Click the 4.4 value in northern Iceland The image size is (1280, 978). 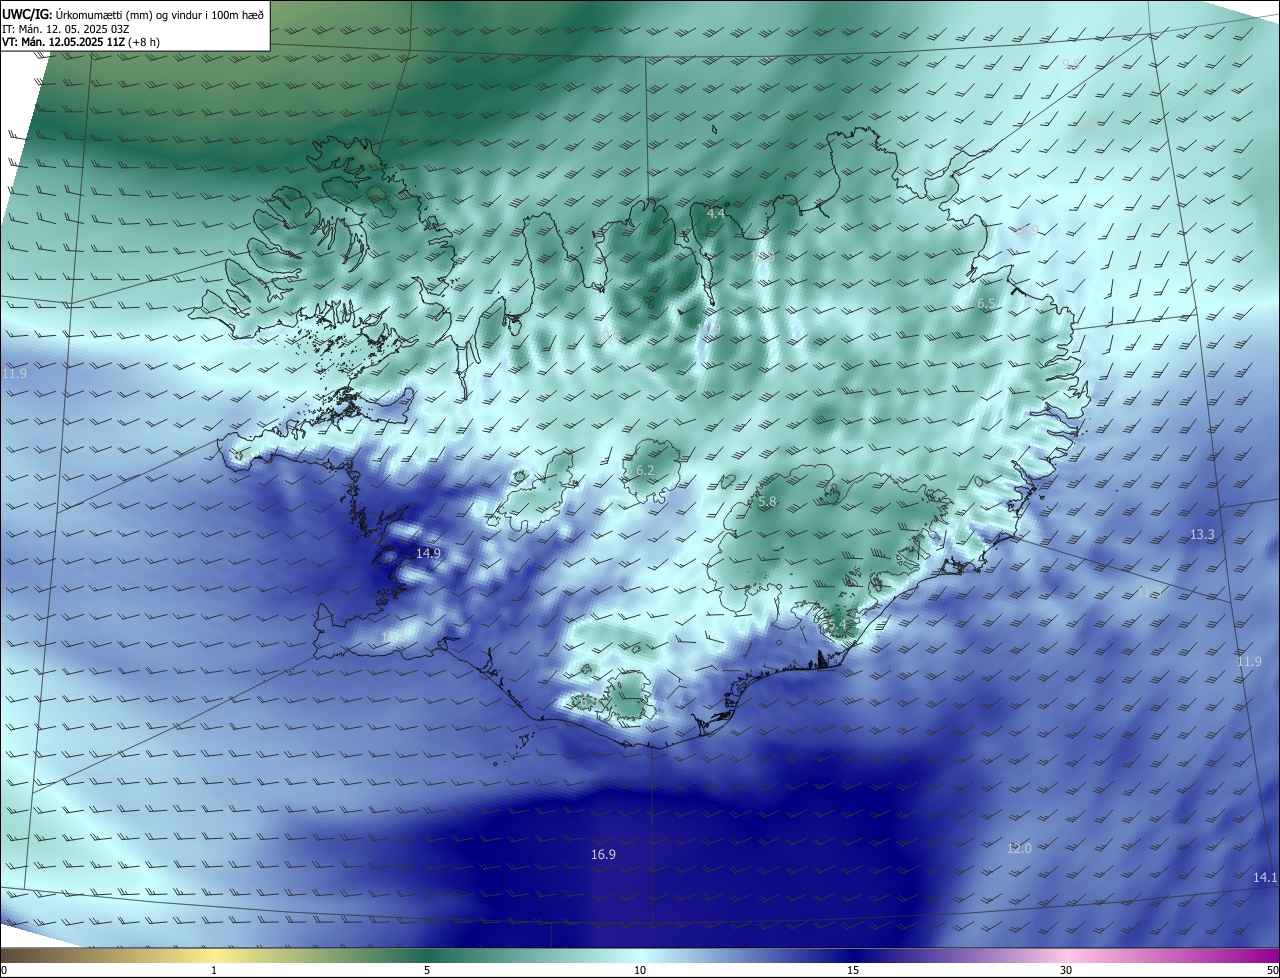tap(716, 214)
